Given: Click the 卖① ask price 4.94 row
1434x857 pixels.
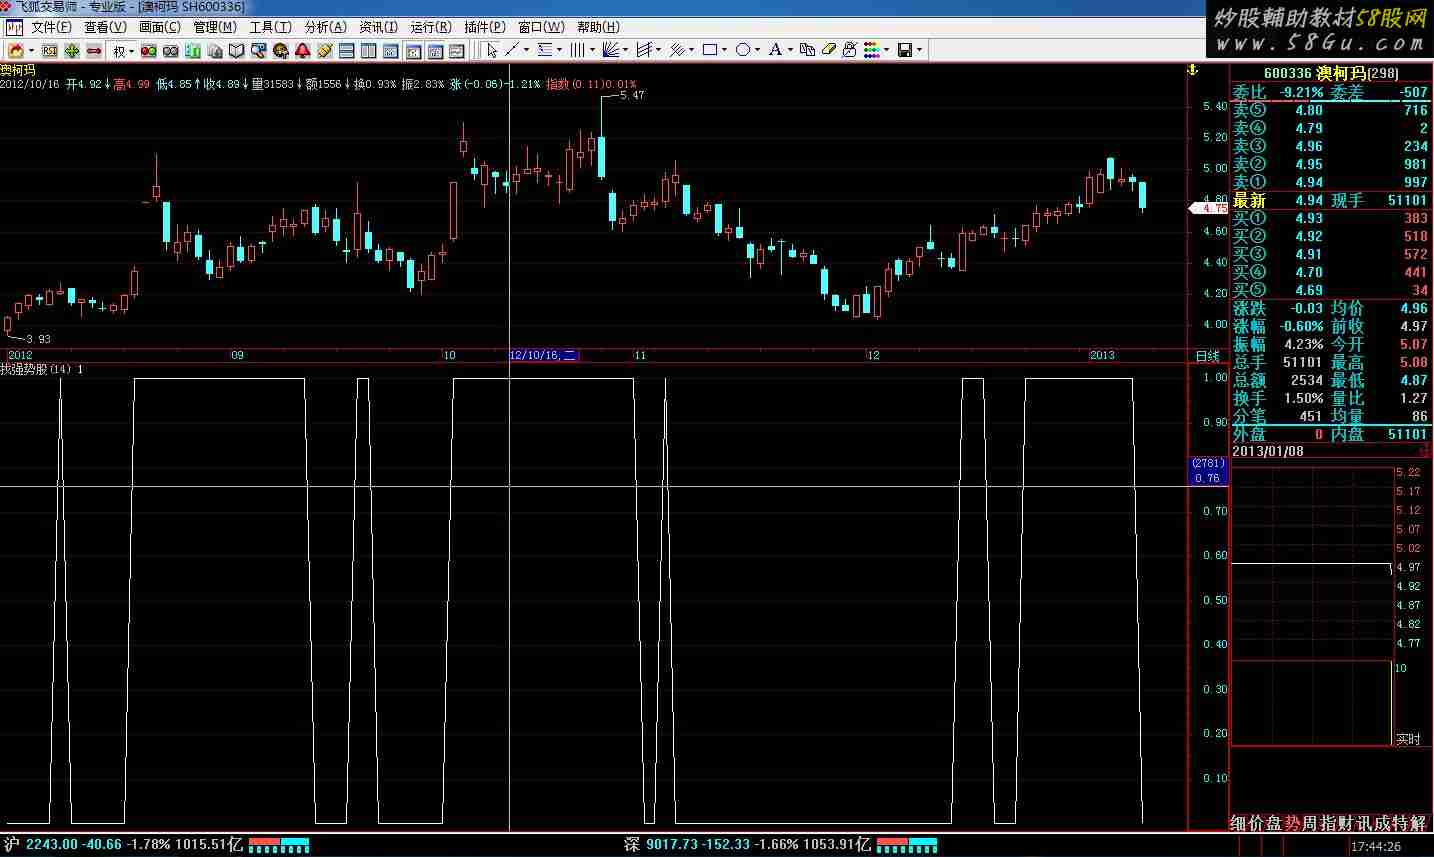Looking at the screenshot, I should [x=1330, y=182].
